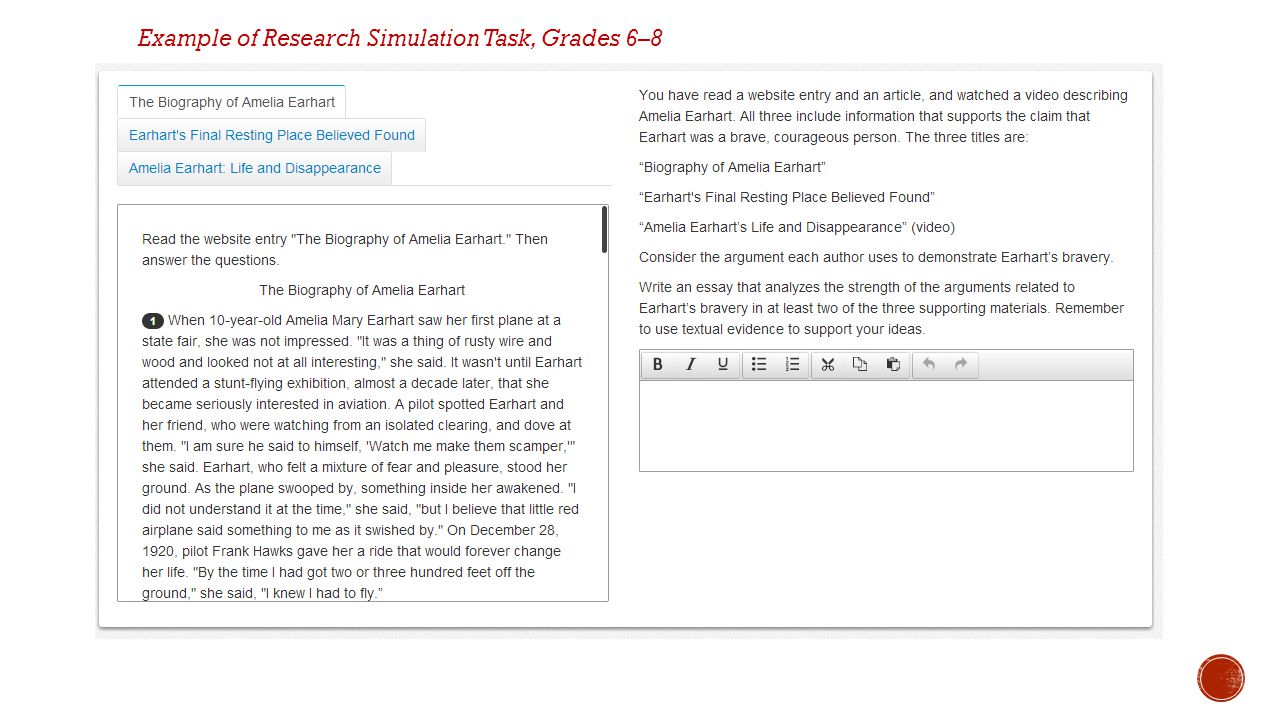Click the instruction "Read the website entry"

(345, 250)
